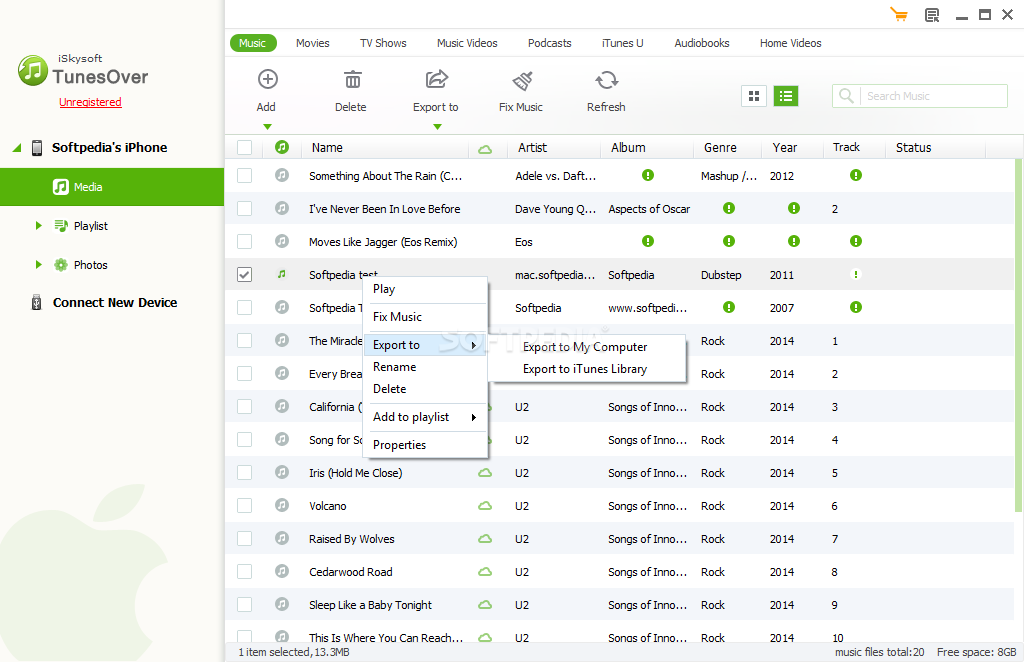1024x662 pixels.
Task: Click the register note icon in title bar
Action: [932, 15]
